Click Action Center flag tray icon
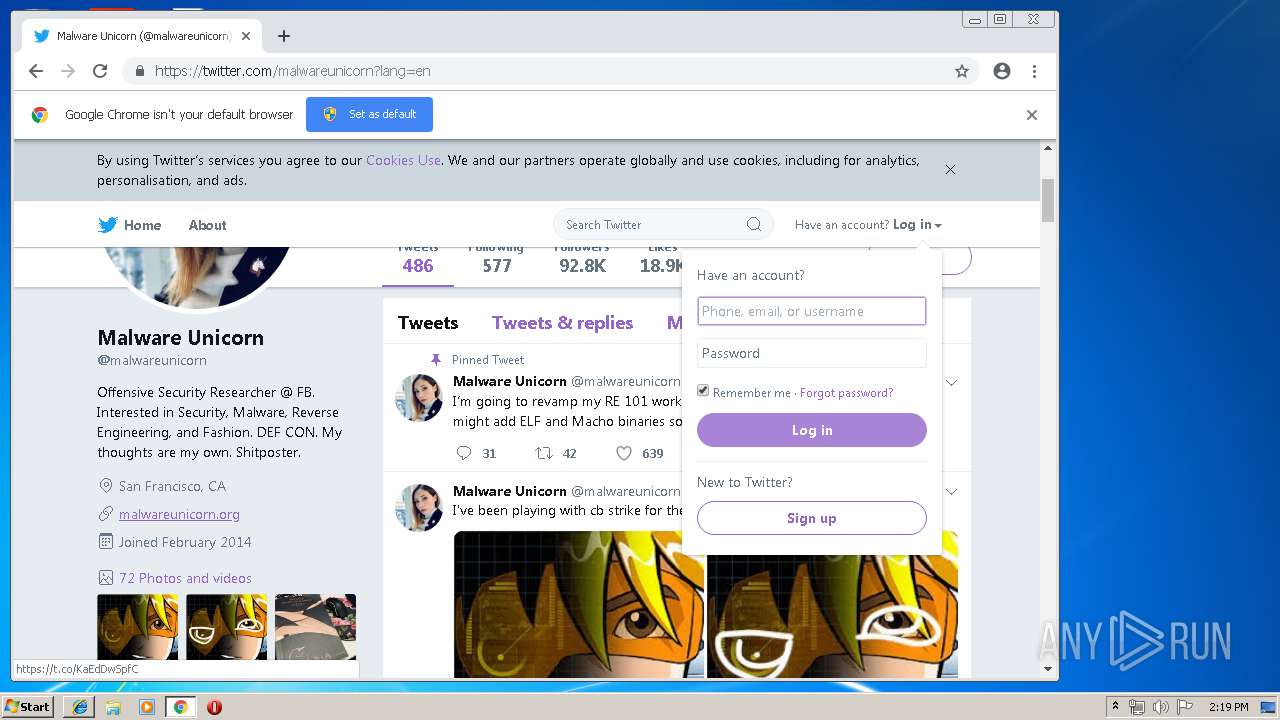The width and height of the screenshot is (1280, 720). point(1184,707)
